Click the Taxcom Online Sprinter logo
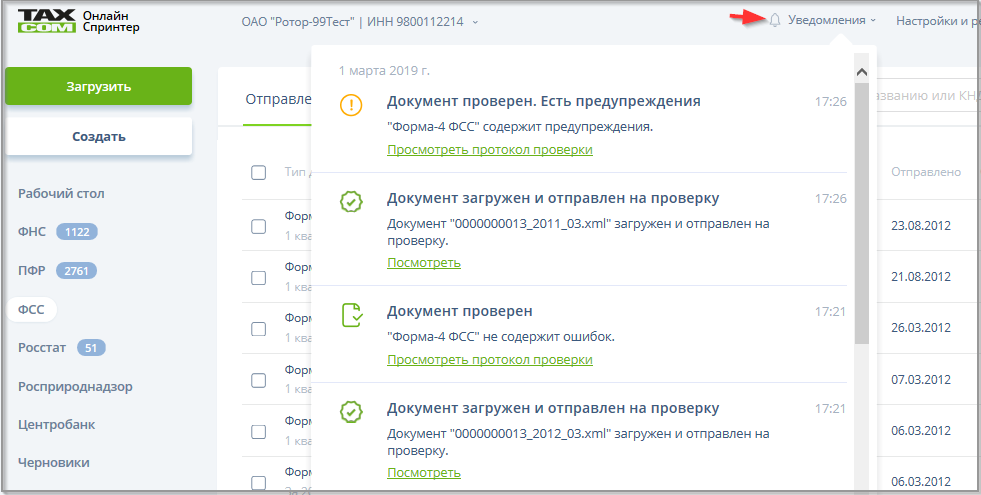The width and height of the screenshot is (981, 495). pos(78,21)
